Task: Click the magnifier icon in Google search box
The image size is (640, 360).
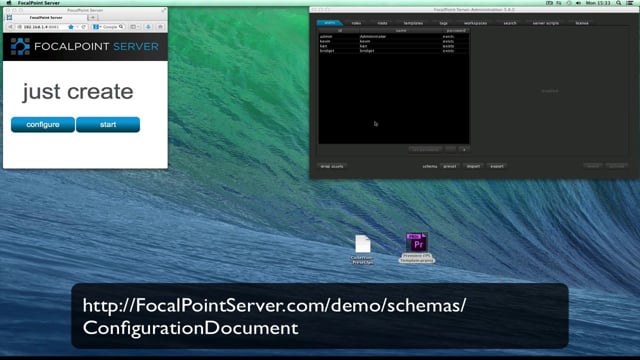Action: 121,27
